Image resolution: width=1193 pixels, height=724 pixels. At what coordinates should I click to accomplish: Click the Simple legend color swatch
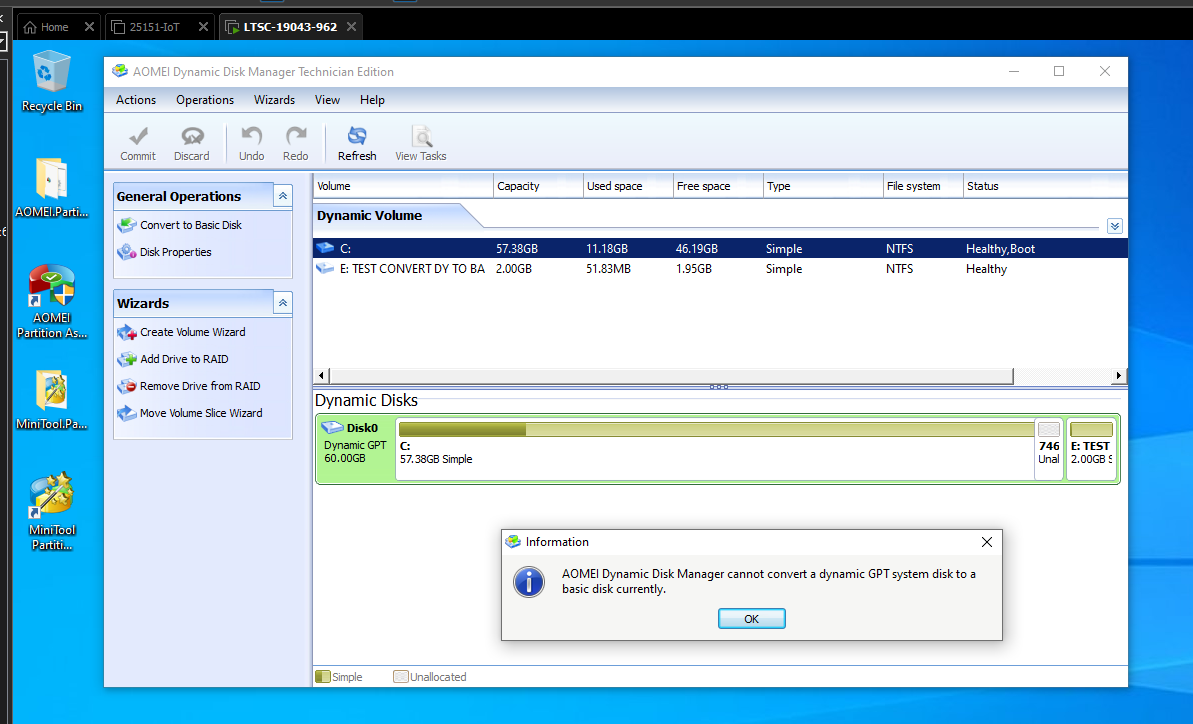pos(323,677)
